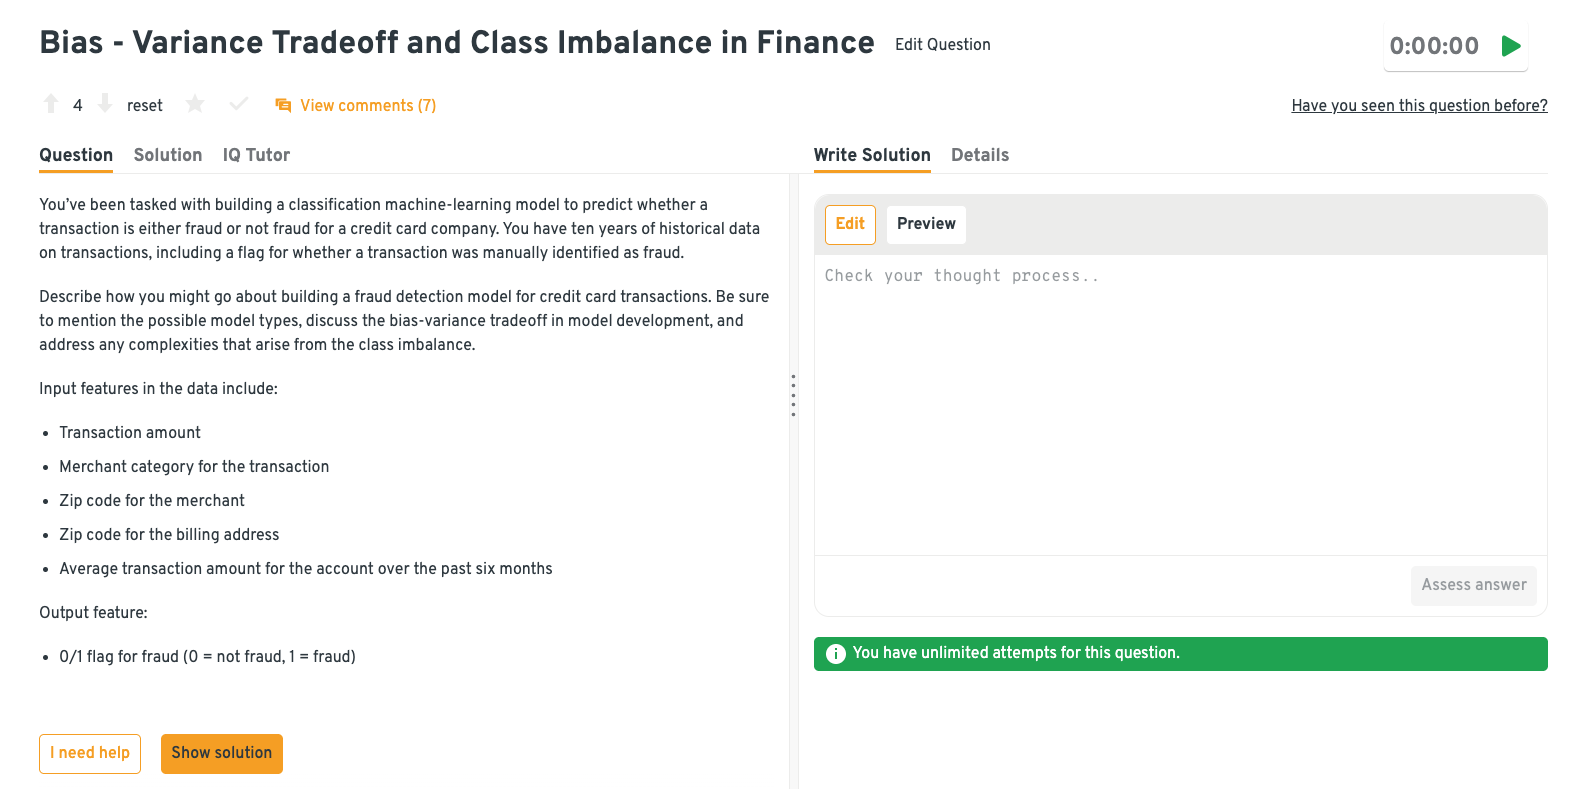Switch to the Details tab
Screen dimensions: 1580x789
tap(979, 155)
